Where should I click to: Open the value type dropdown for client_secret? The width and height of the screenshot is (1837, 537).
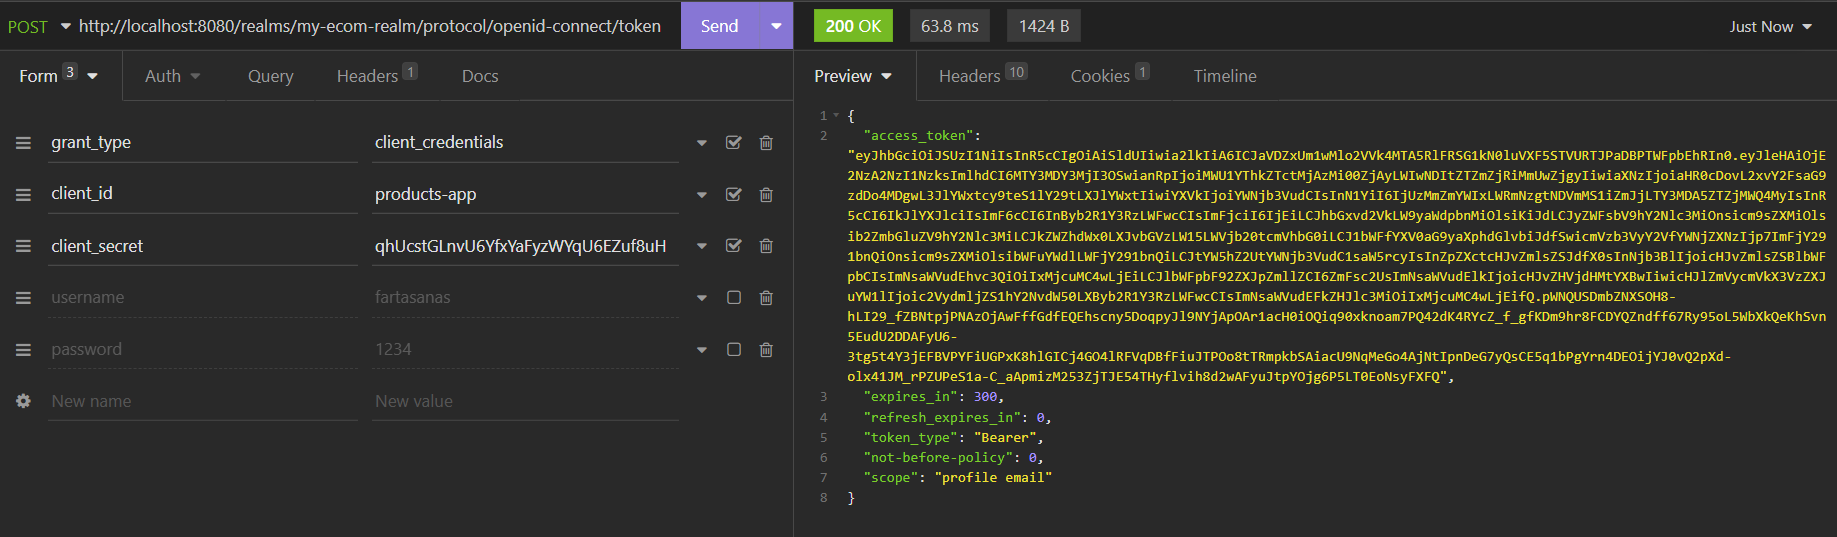702,246
